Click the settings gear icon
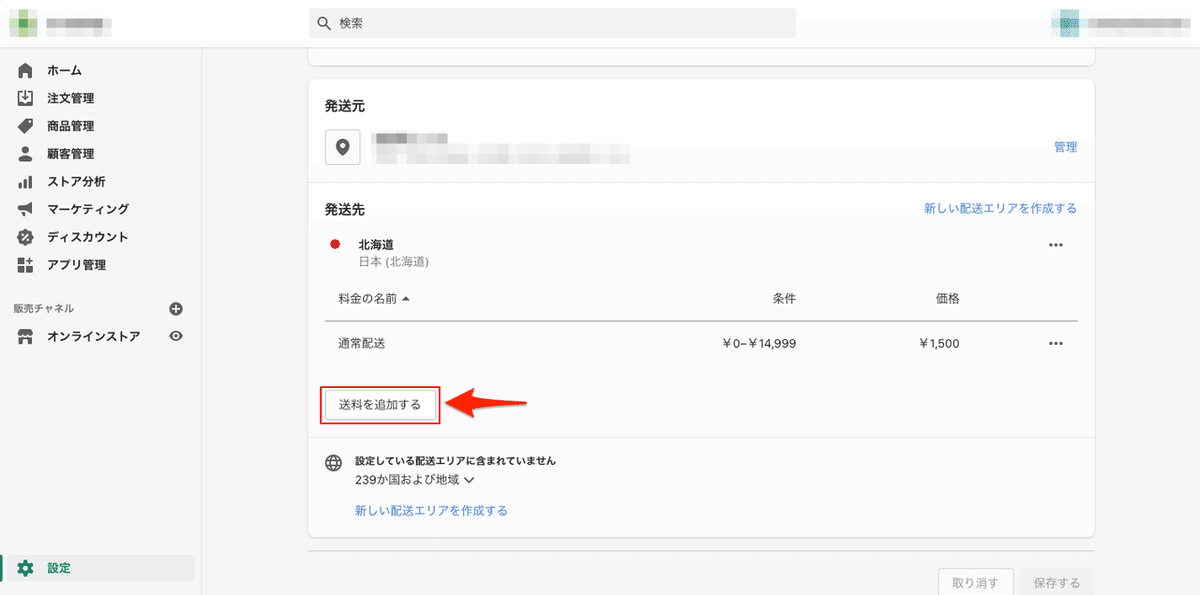The width and height of the screenshot is (1200, 595). point(26,568)
